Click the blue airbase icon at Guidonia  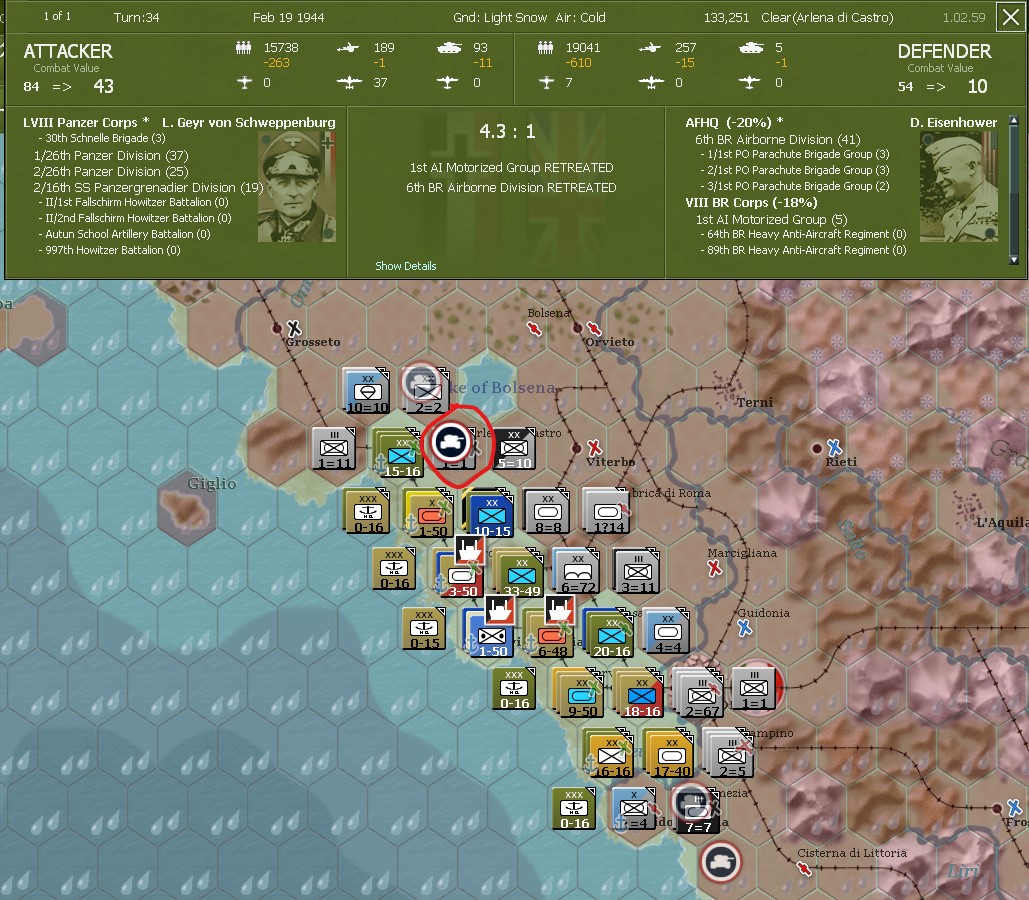(x=744, y=628)
